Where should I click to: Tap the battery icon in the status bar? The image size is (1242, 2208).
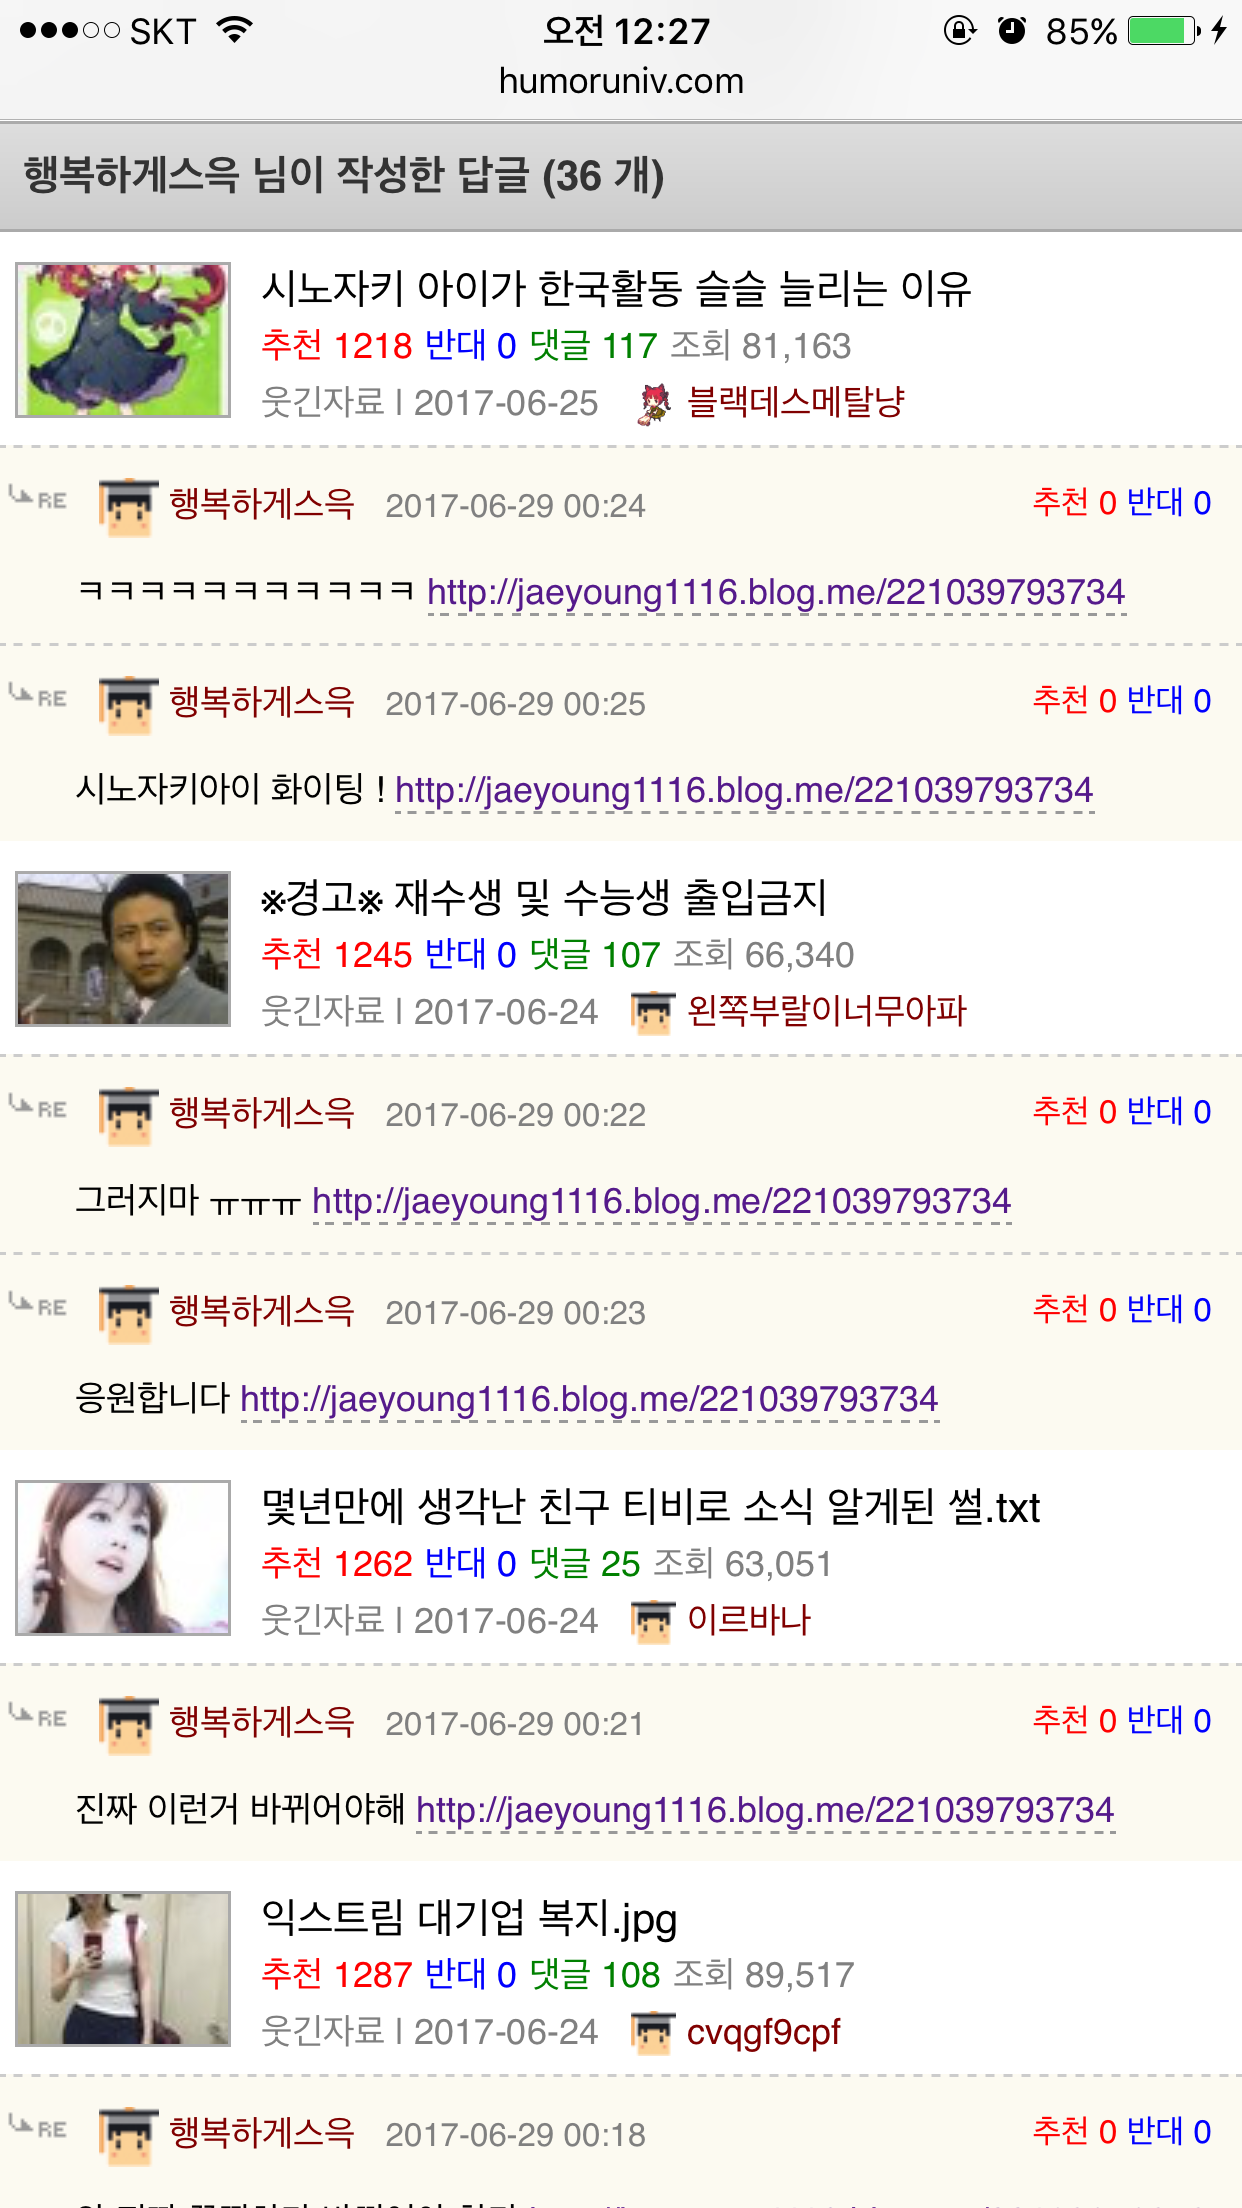click(1163, 31)
